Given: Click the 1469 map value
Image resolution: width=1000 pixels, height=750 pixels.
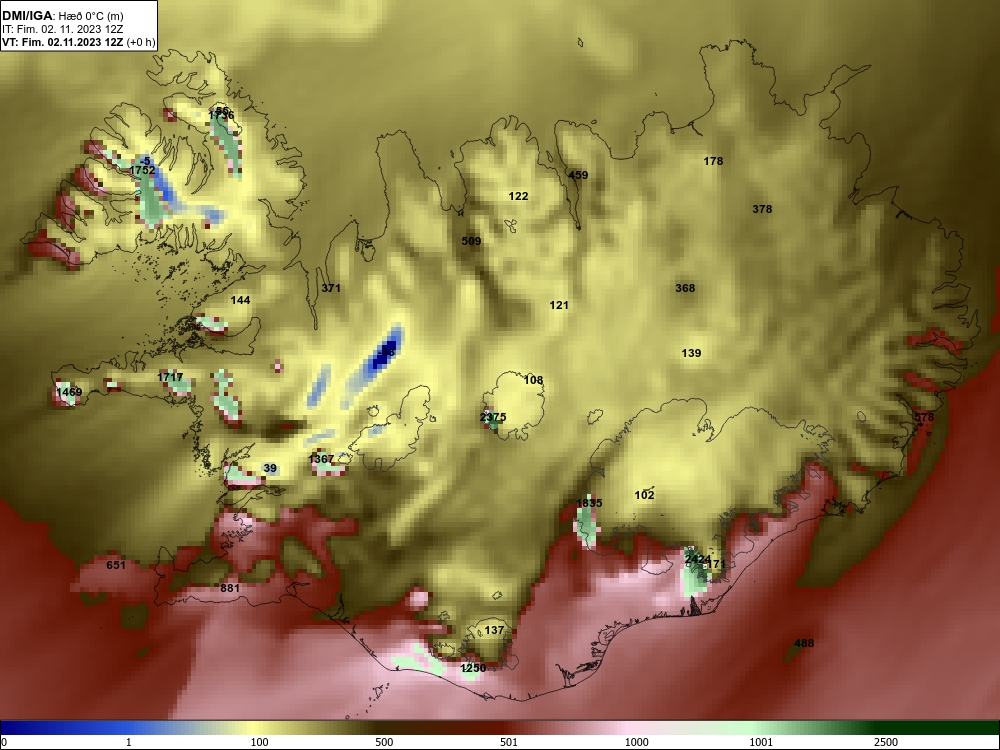Looking at the screenshot, I should 69,392.
